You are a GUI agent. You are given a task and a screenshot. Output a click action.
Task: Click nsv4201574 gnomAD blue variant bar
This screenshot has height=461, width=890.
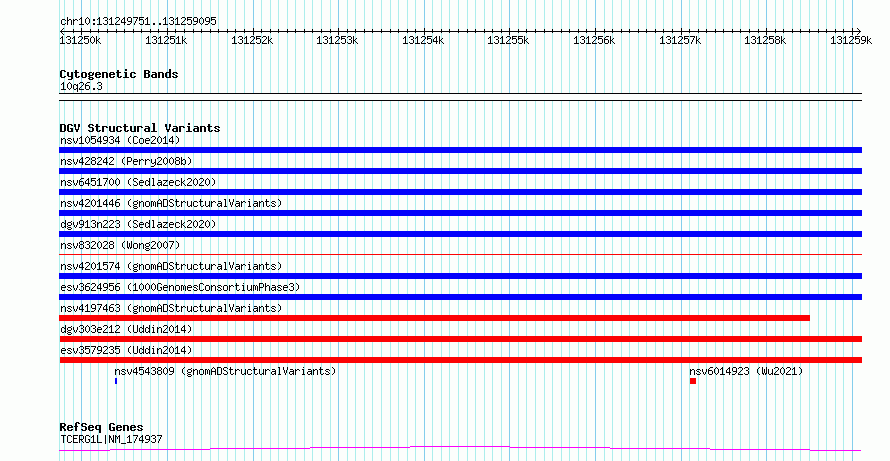pos(460,276)
